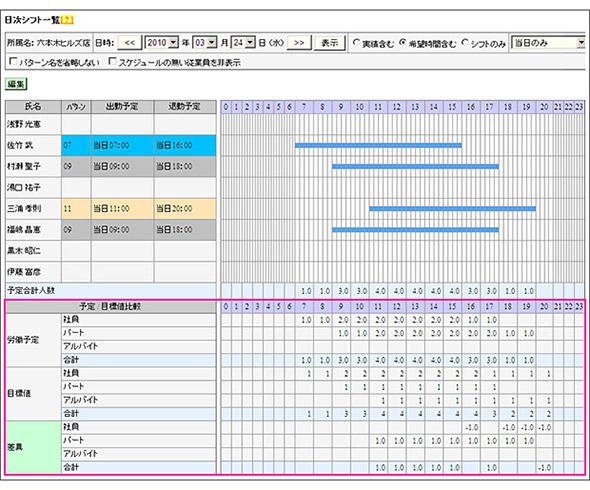590x490 pixels.
Task: Check パターン名を省略しない checkbox
Action: 13,61
